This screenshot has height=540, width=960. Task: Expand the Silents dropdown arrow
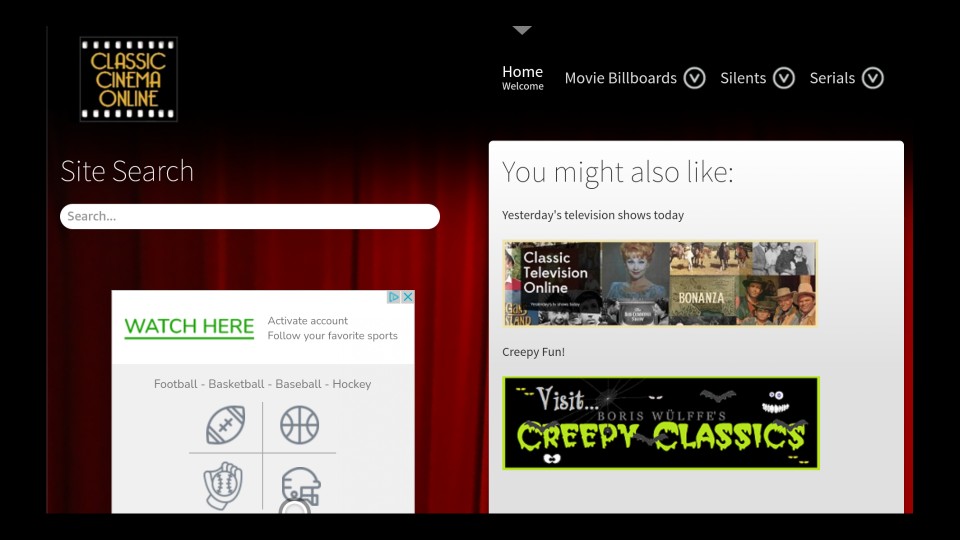(x=784, y=78)
